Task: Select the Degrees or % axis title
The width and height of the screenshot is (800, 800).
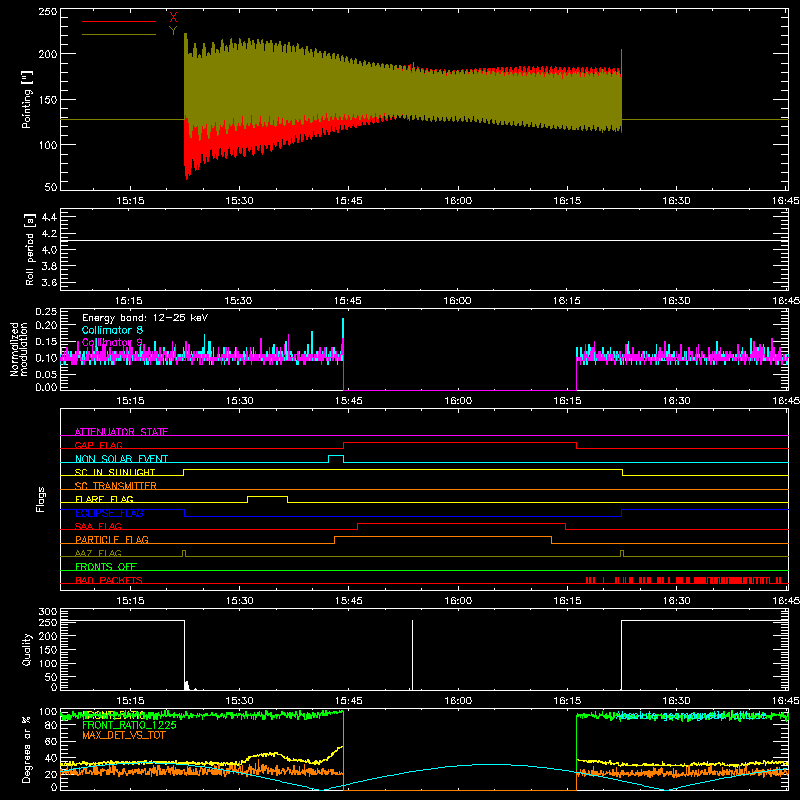Action: [x=27, y=749]
